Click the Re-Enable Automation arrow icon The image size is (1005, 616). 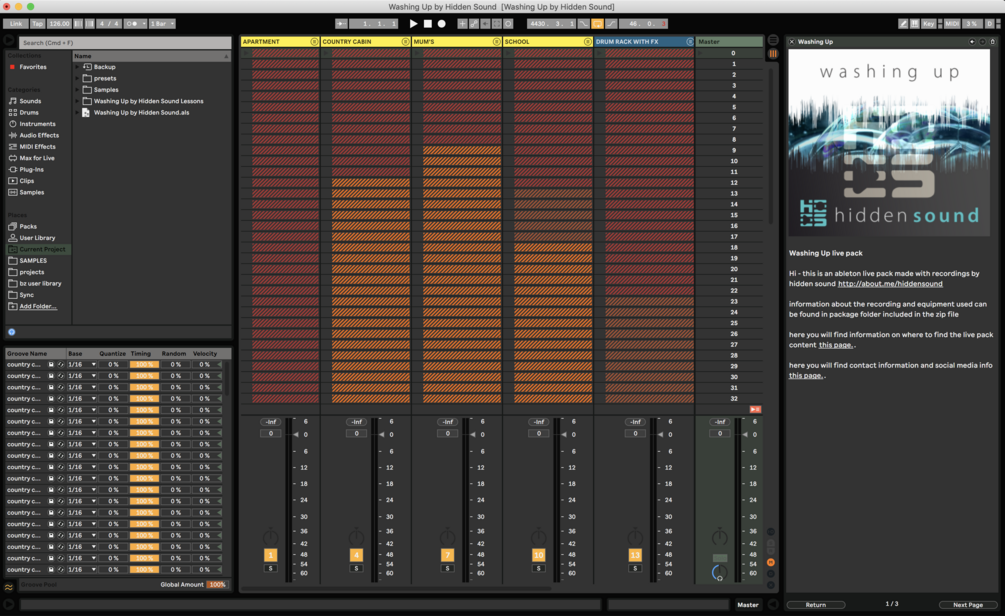485,24
